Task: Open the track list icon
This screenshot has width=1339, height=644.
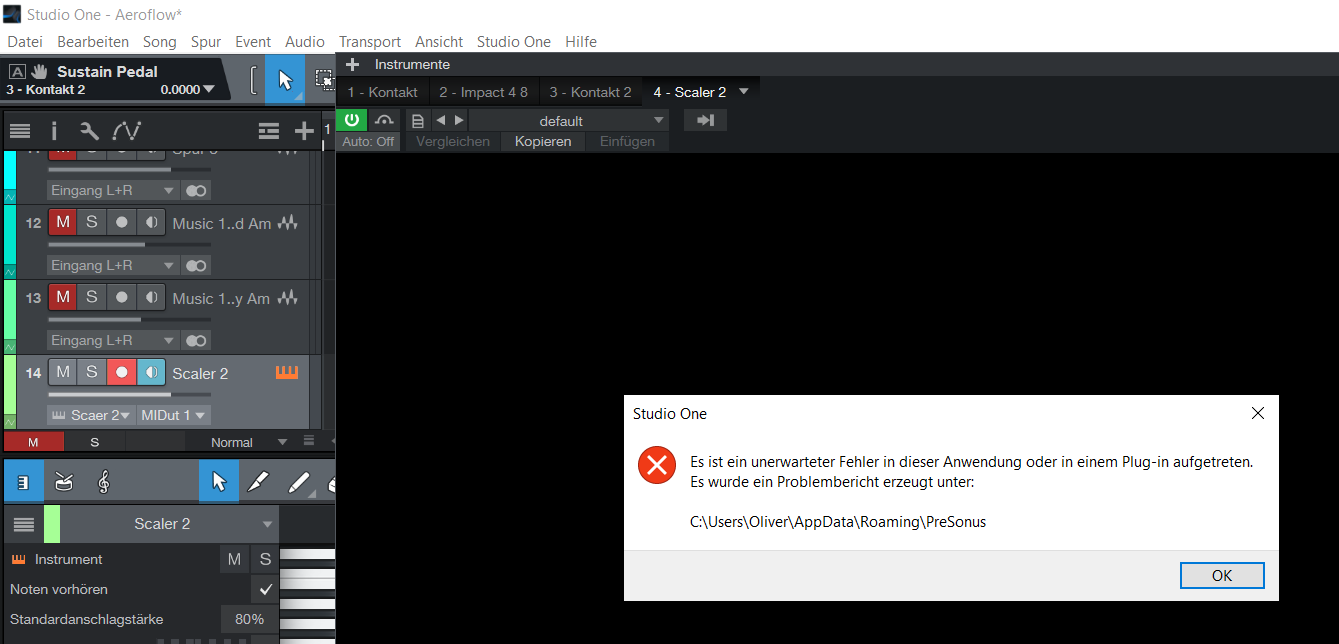Action: (x=20, y=131)
